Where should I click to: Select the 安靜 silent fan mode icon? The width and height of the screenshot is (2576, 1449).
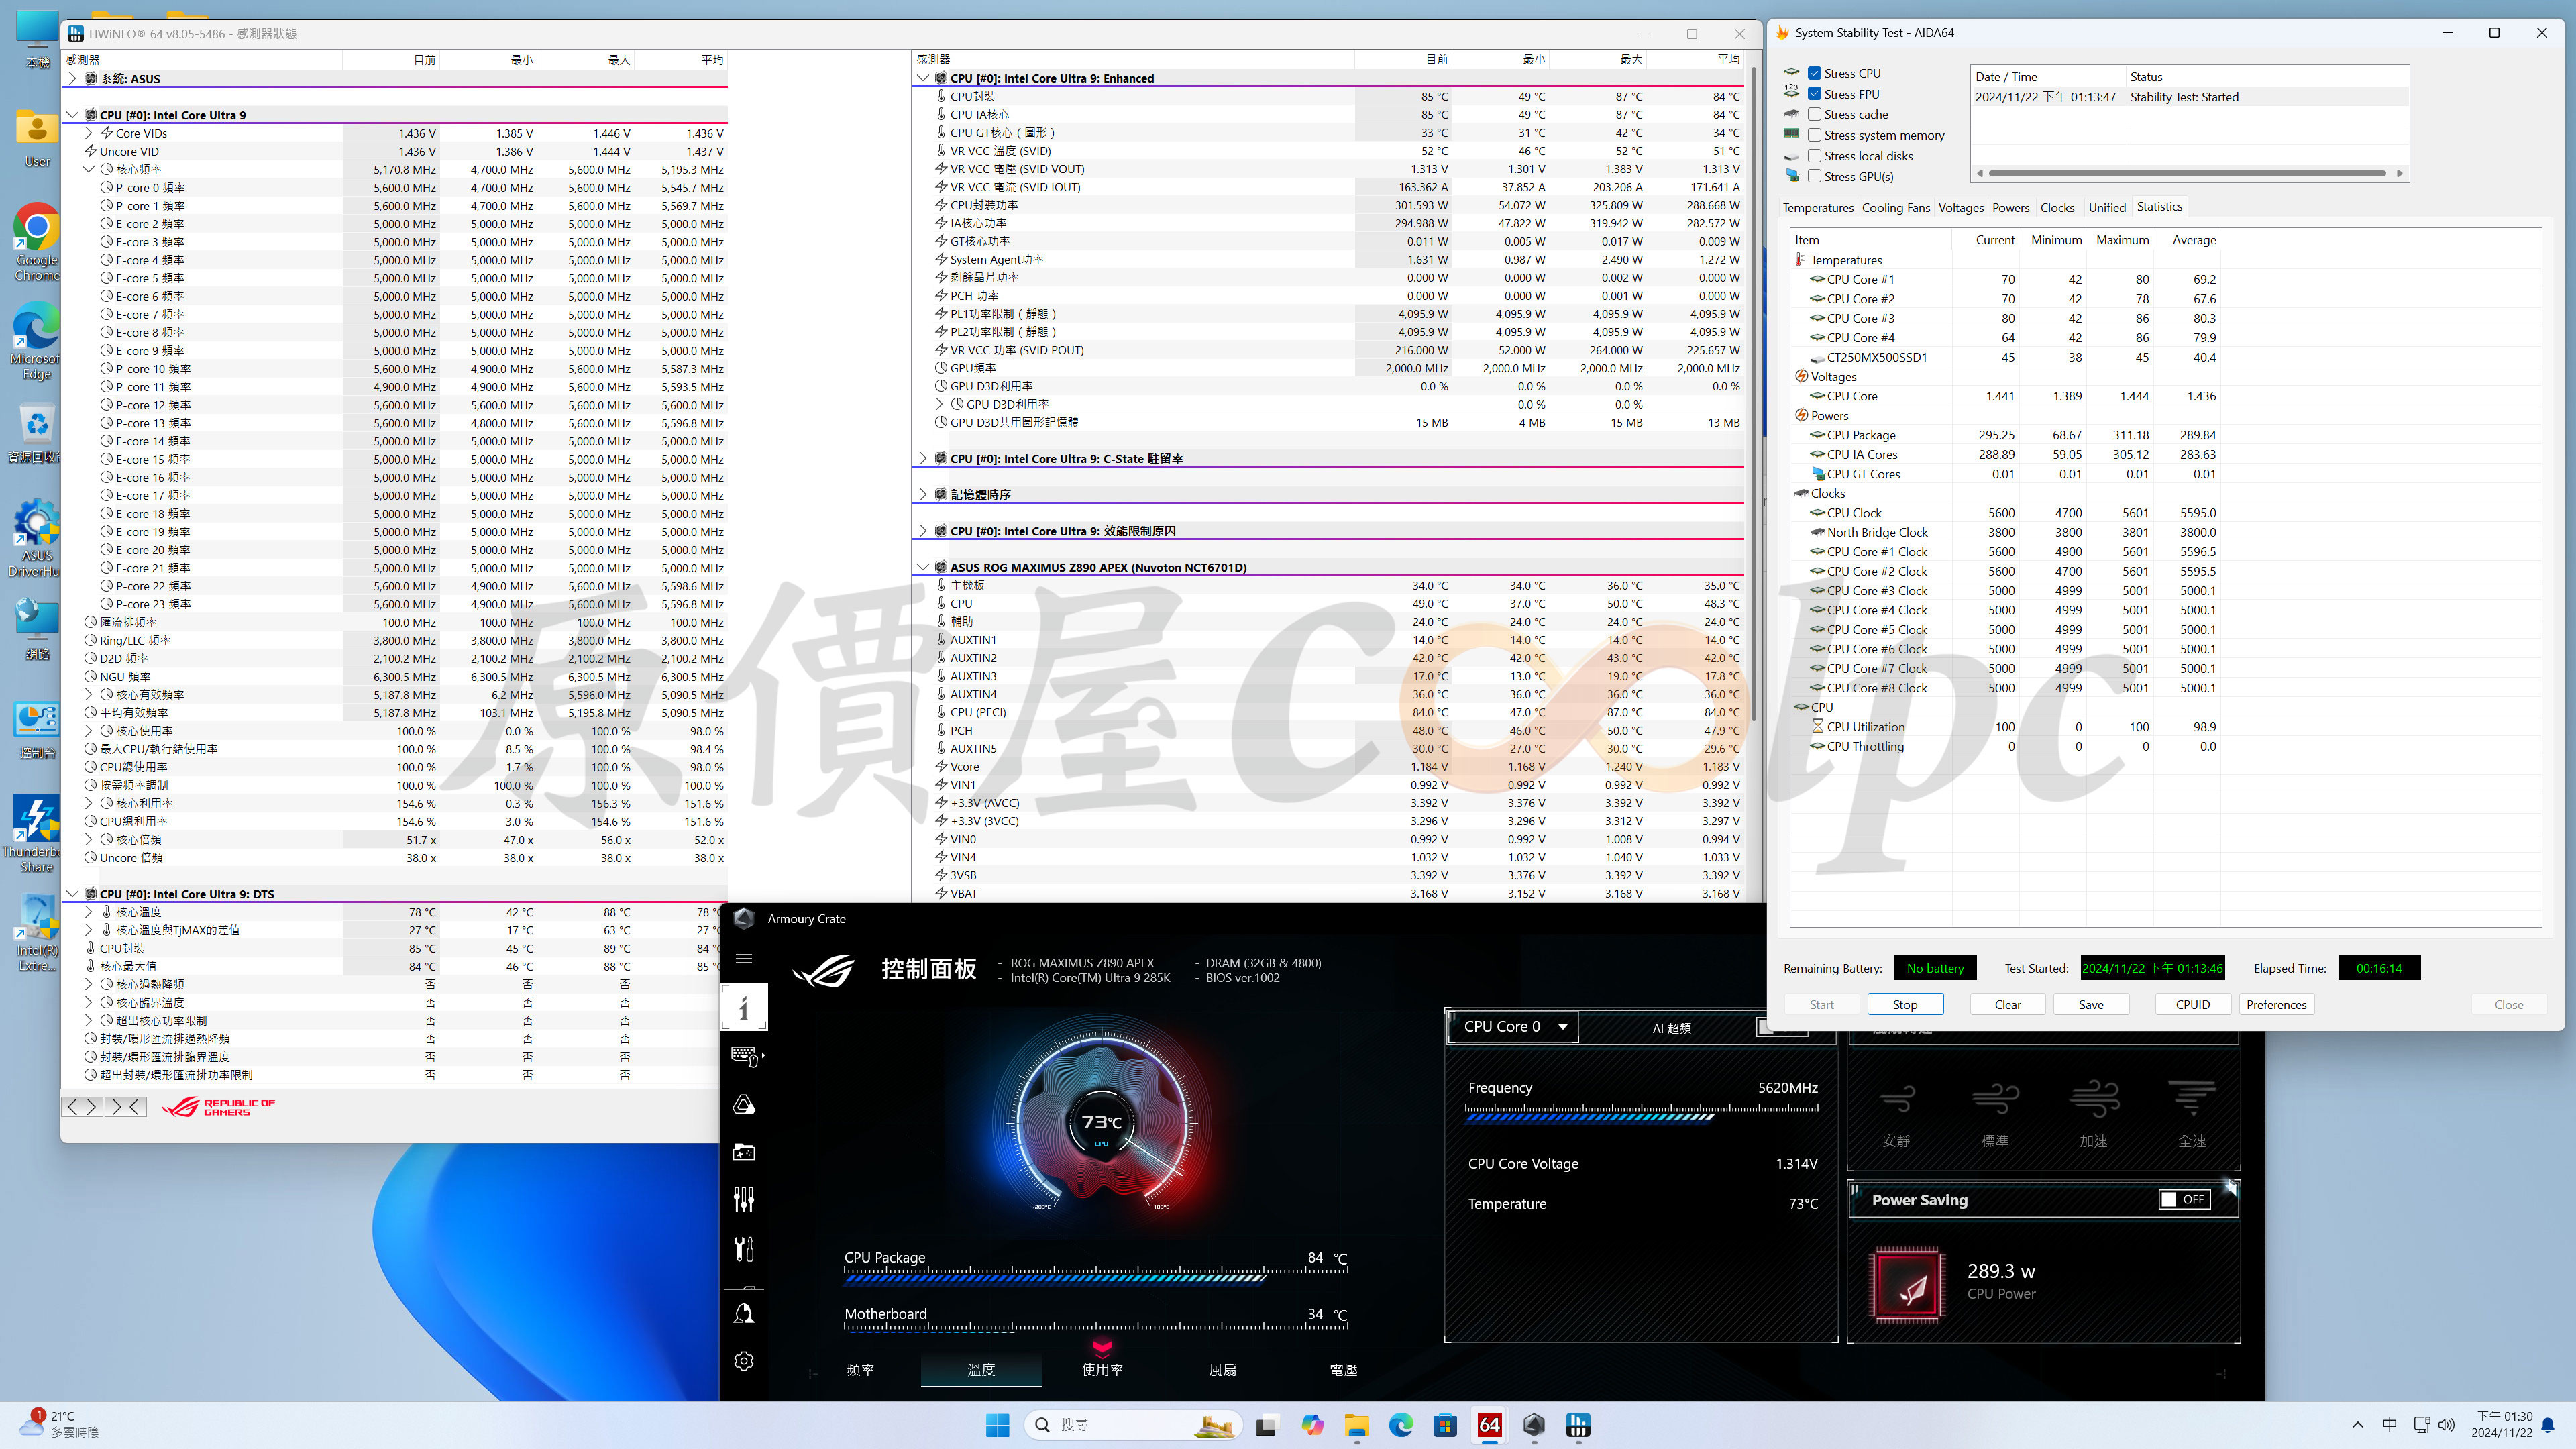tap(1896, 1100)
